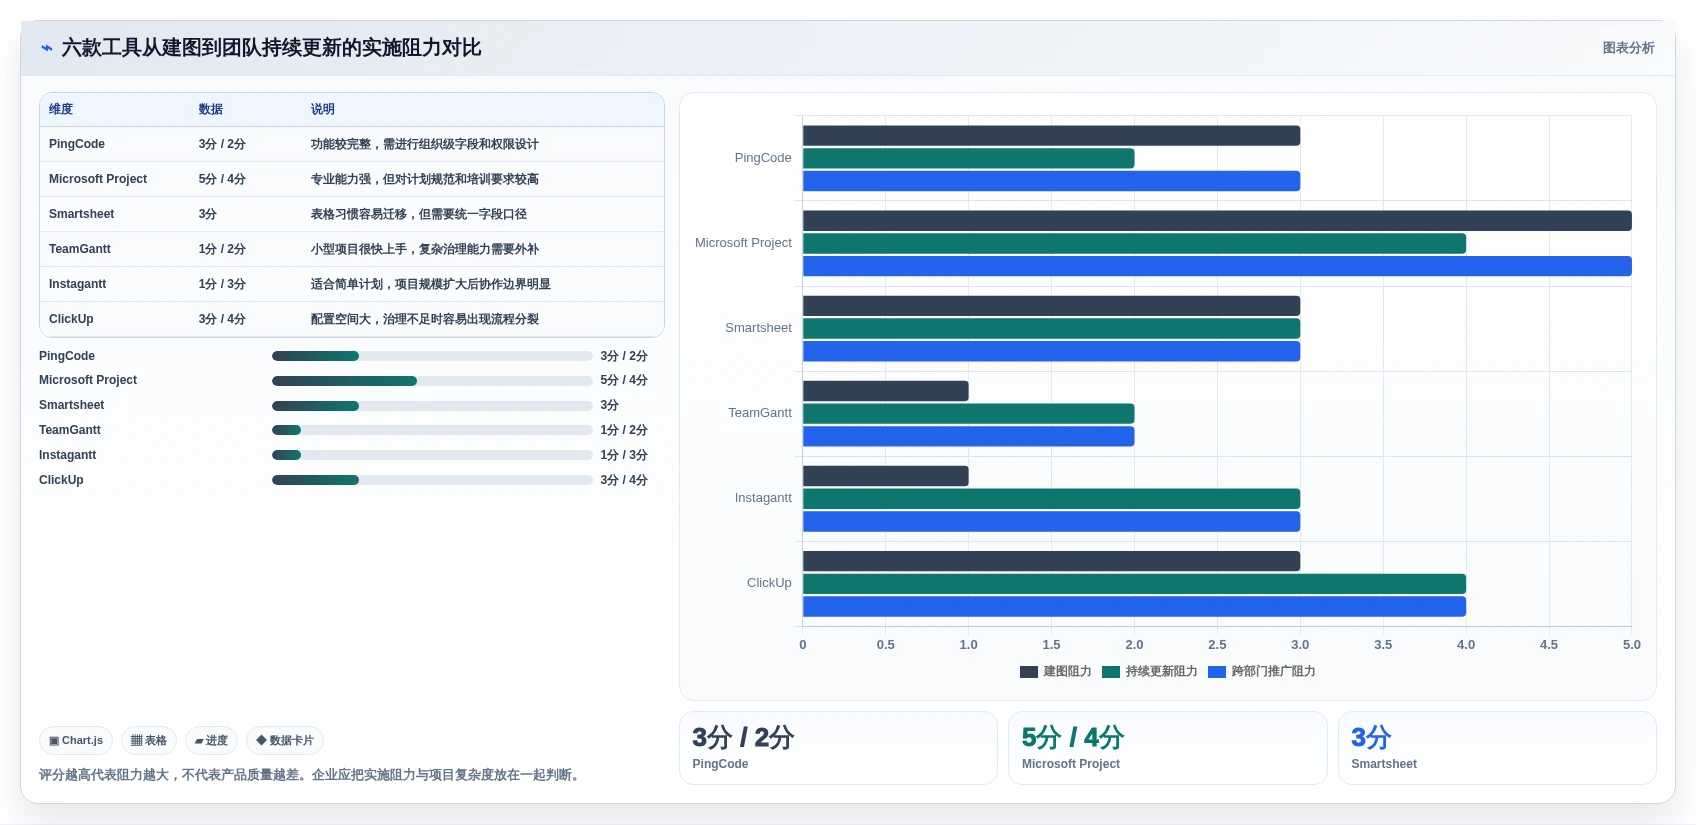Viewport: 1696px width, 825px height.
Task: Click the TeamGantt progress bar
Action: 432,430
